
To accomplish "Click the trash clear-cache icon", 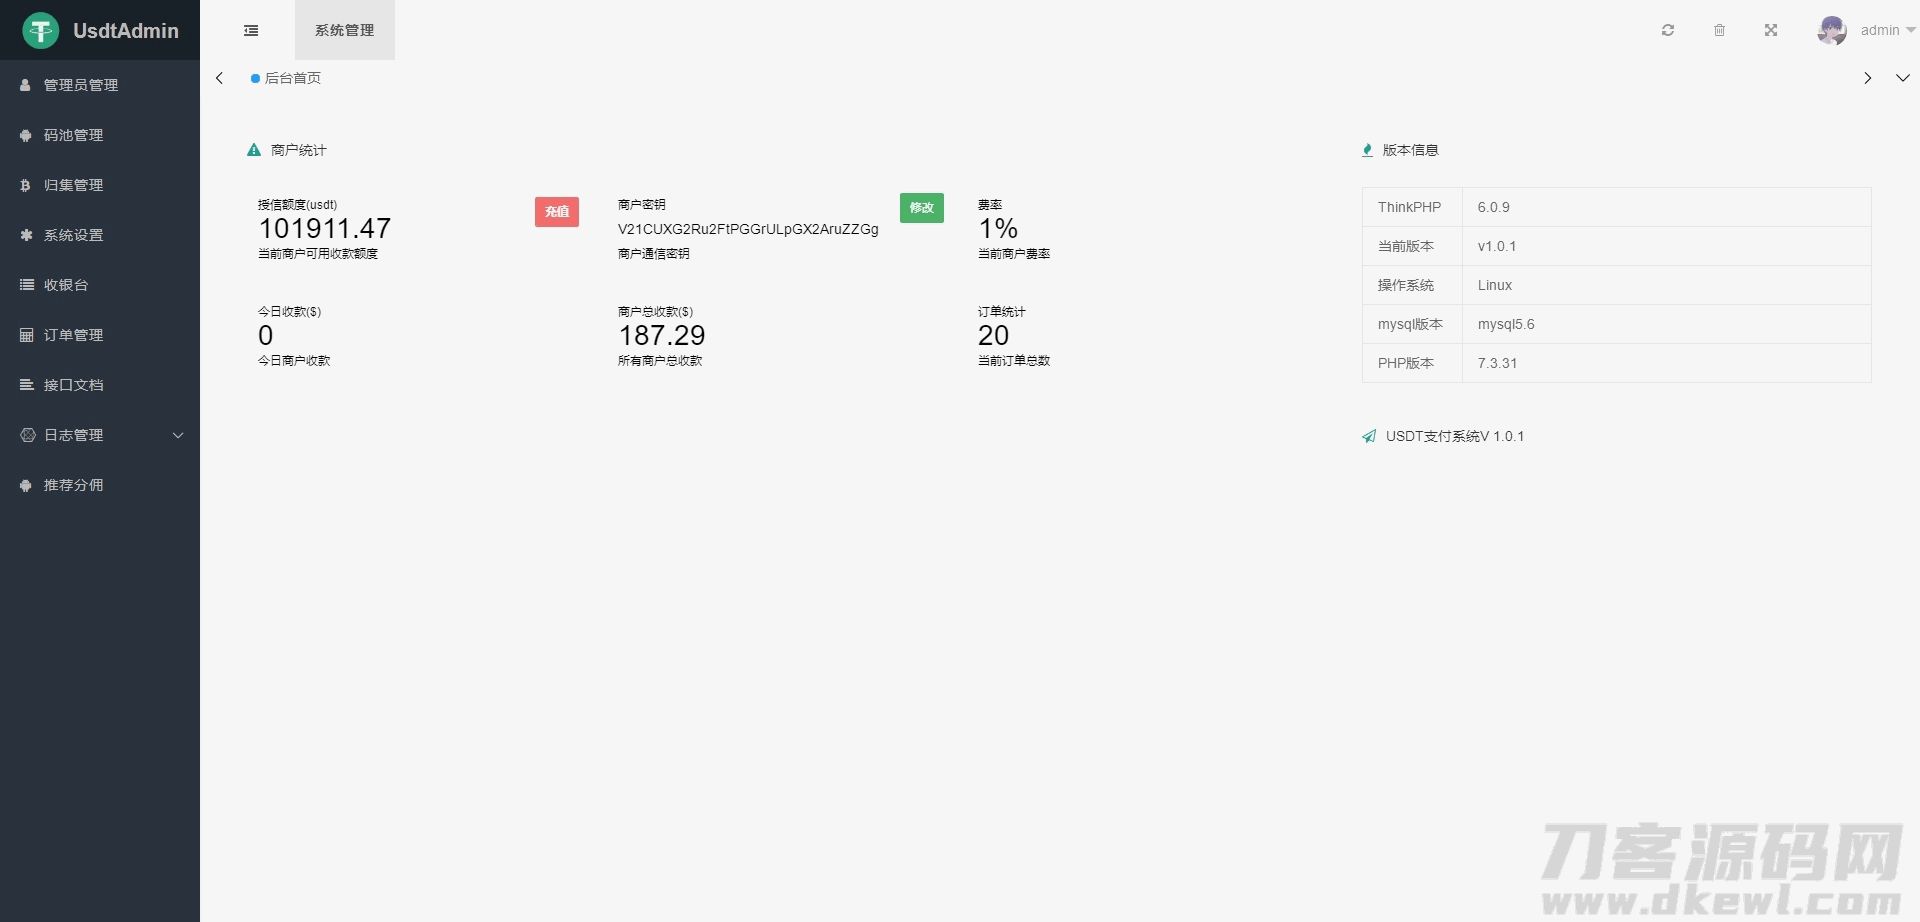I will [1719, 30].
